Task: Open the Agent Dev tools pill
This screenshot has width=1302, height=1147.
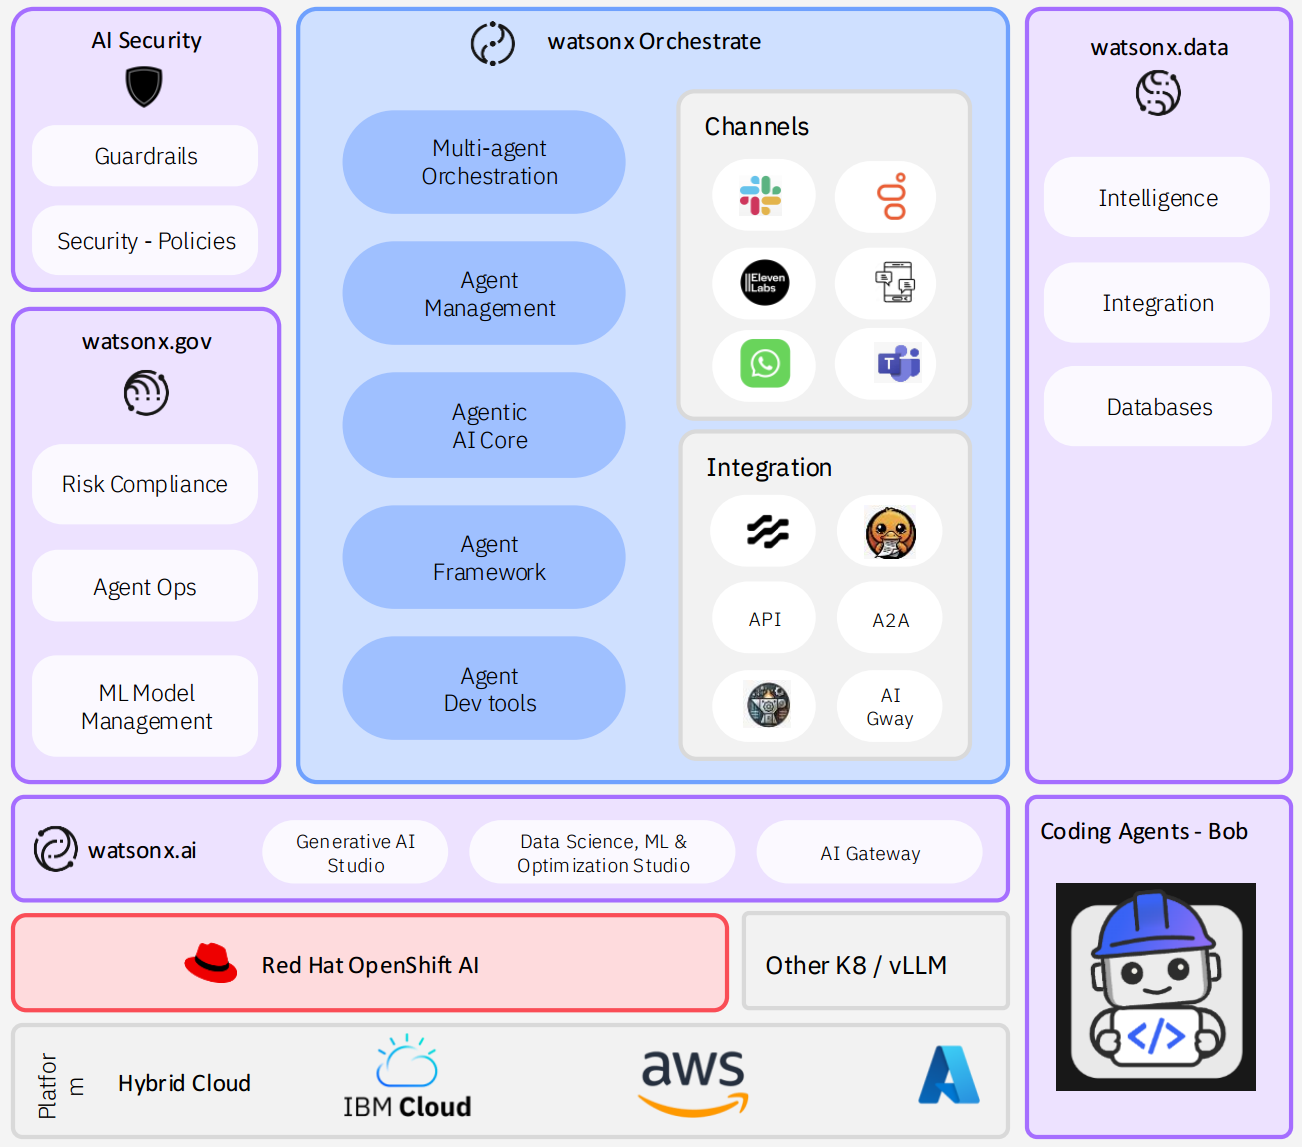Action: 484,688
